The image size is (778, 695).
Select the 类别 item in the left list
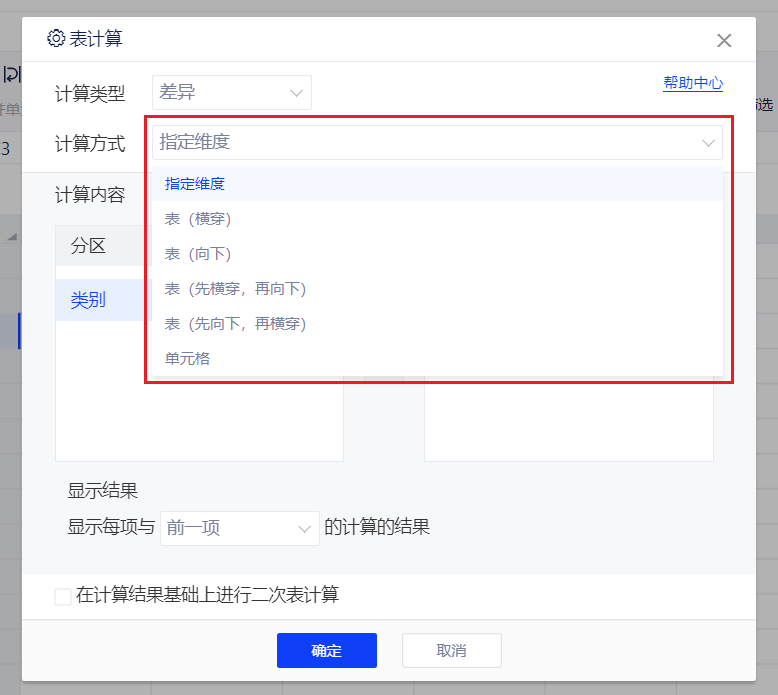[x=88, y=300]
